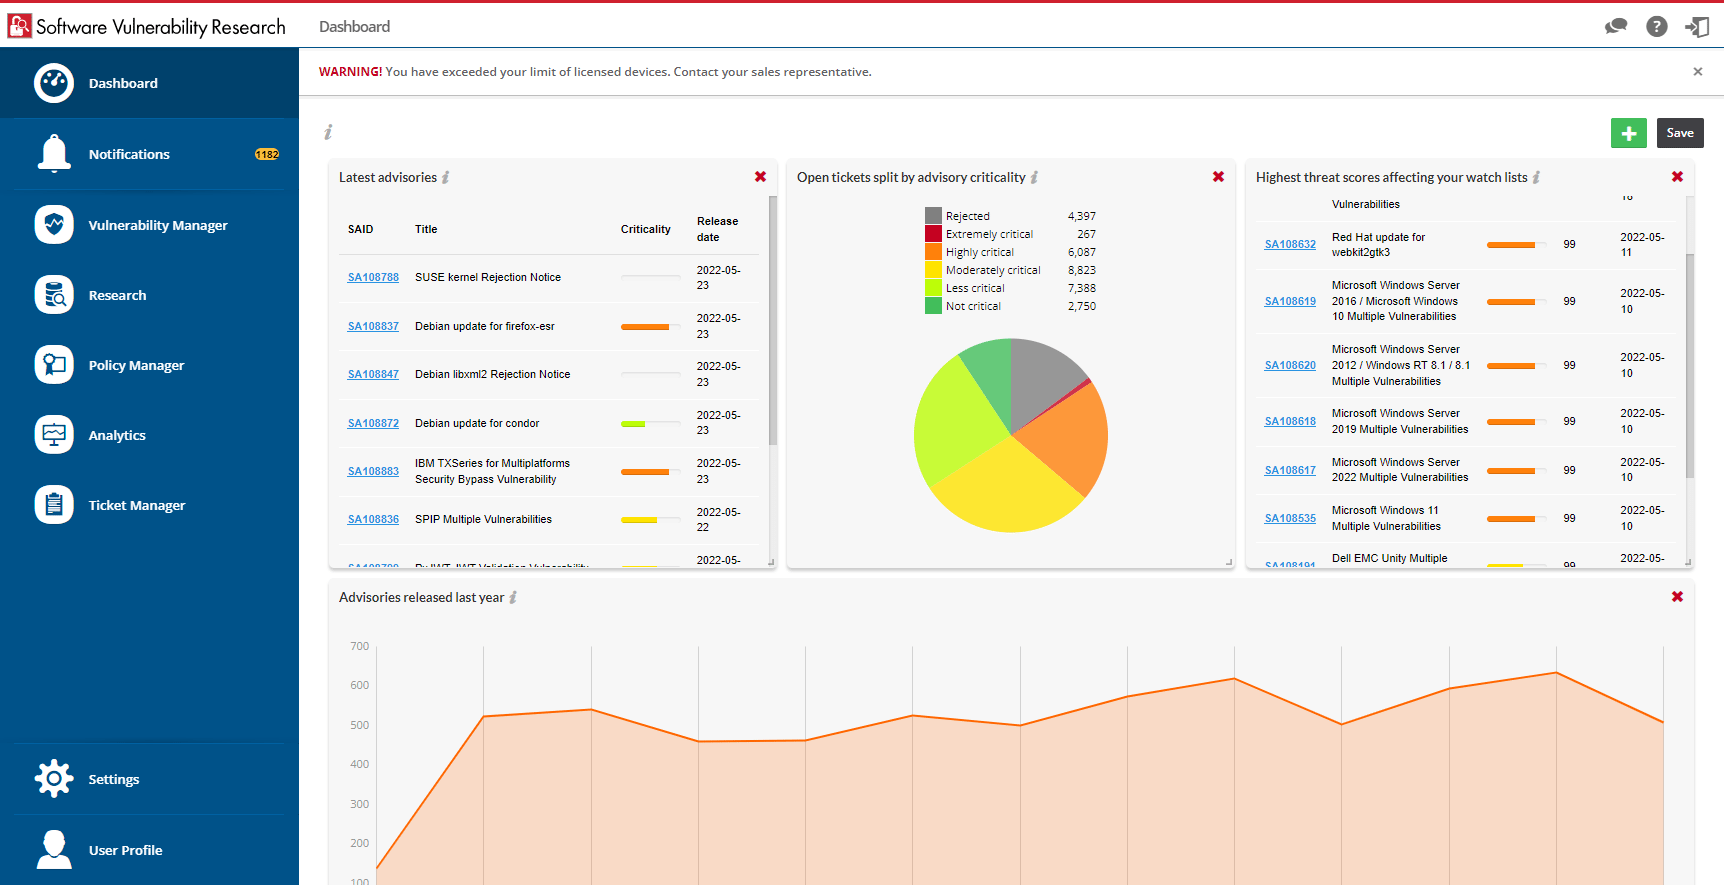Click the green add widget plus button
The image size is (1724, 885).
(1628, 133)
